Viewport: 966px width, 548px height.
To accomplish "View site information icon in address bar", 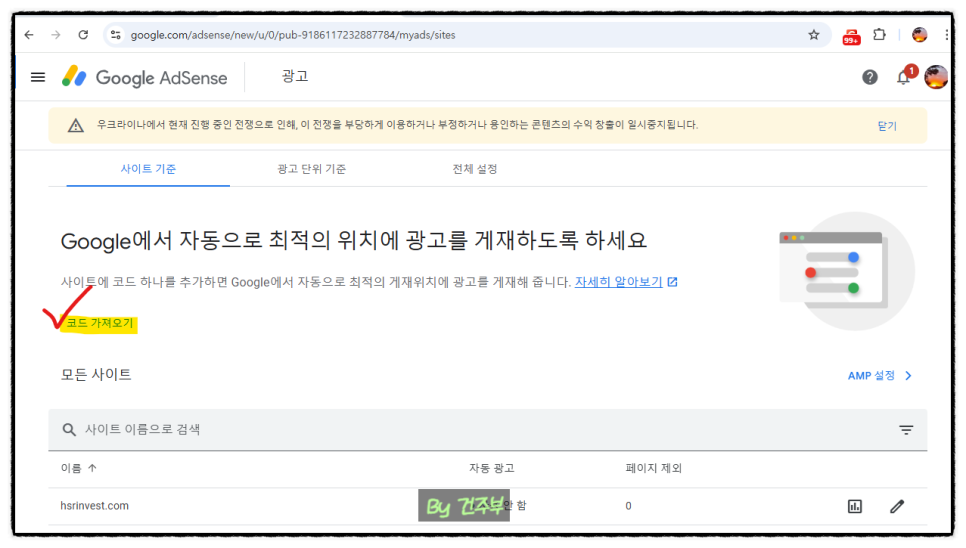I will (x=115, y=35).
